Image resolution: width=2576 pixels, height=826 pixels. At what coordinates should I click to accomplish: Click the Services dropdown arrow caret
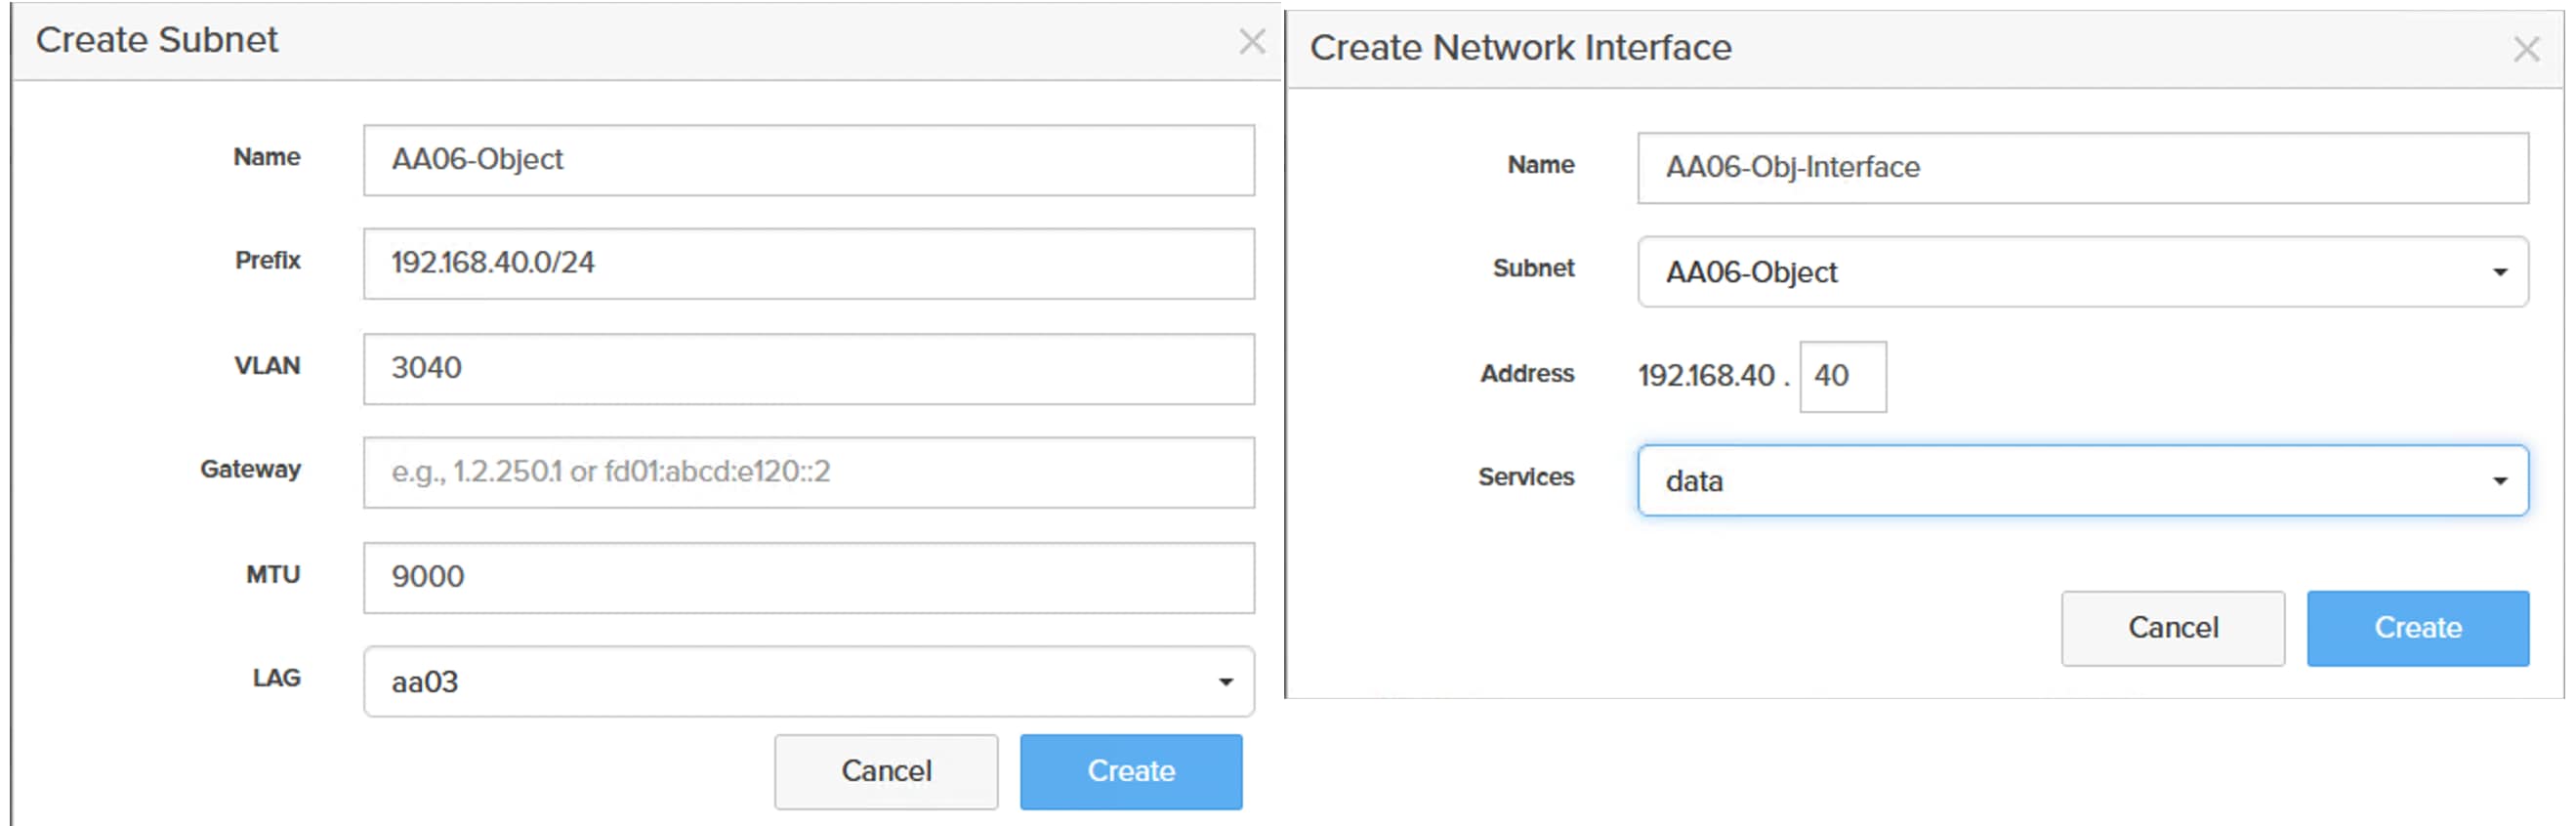(x=2499, y=481)
